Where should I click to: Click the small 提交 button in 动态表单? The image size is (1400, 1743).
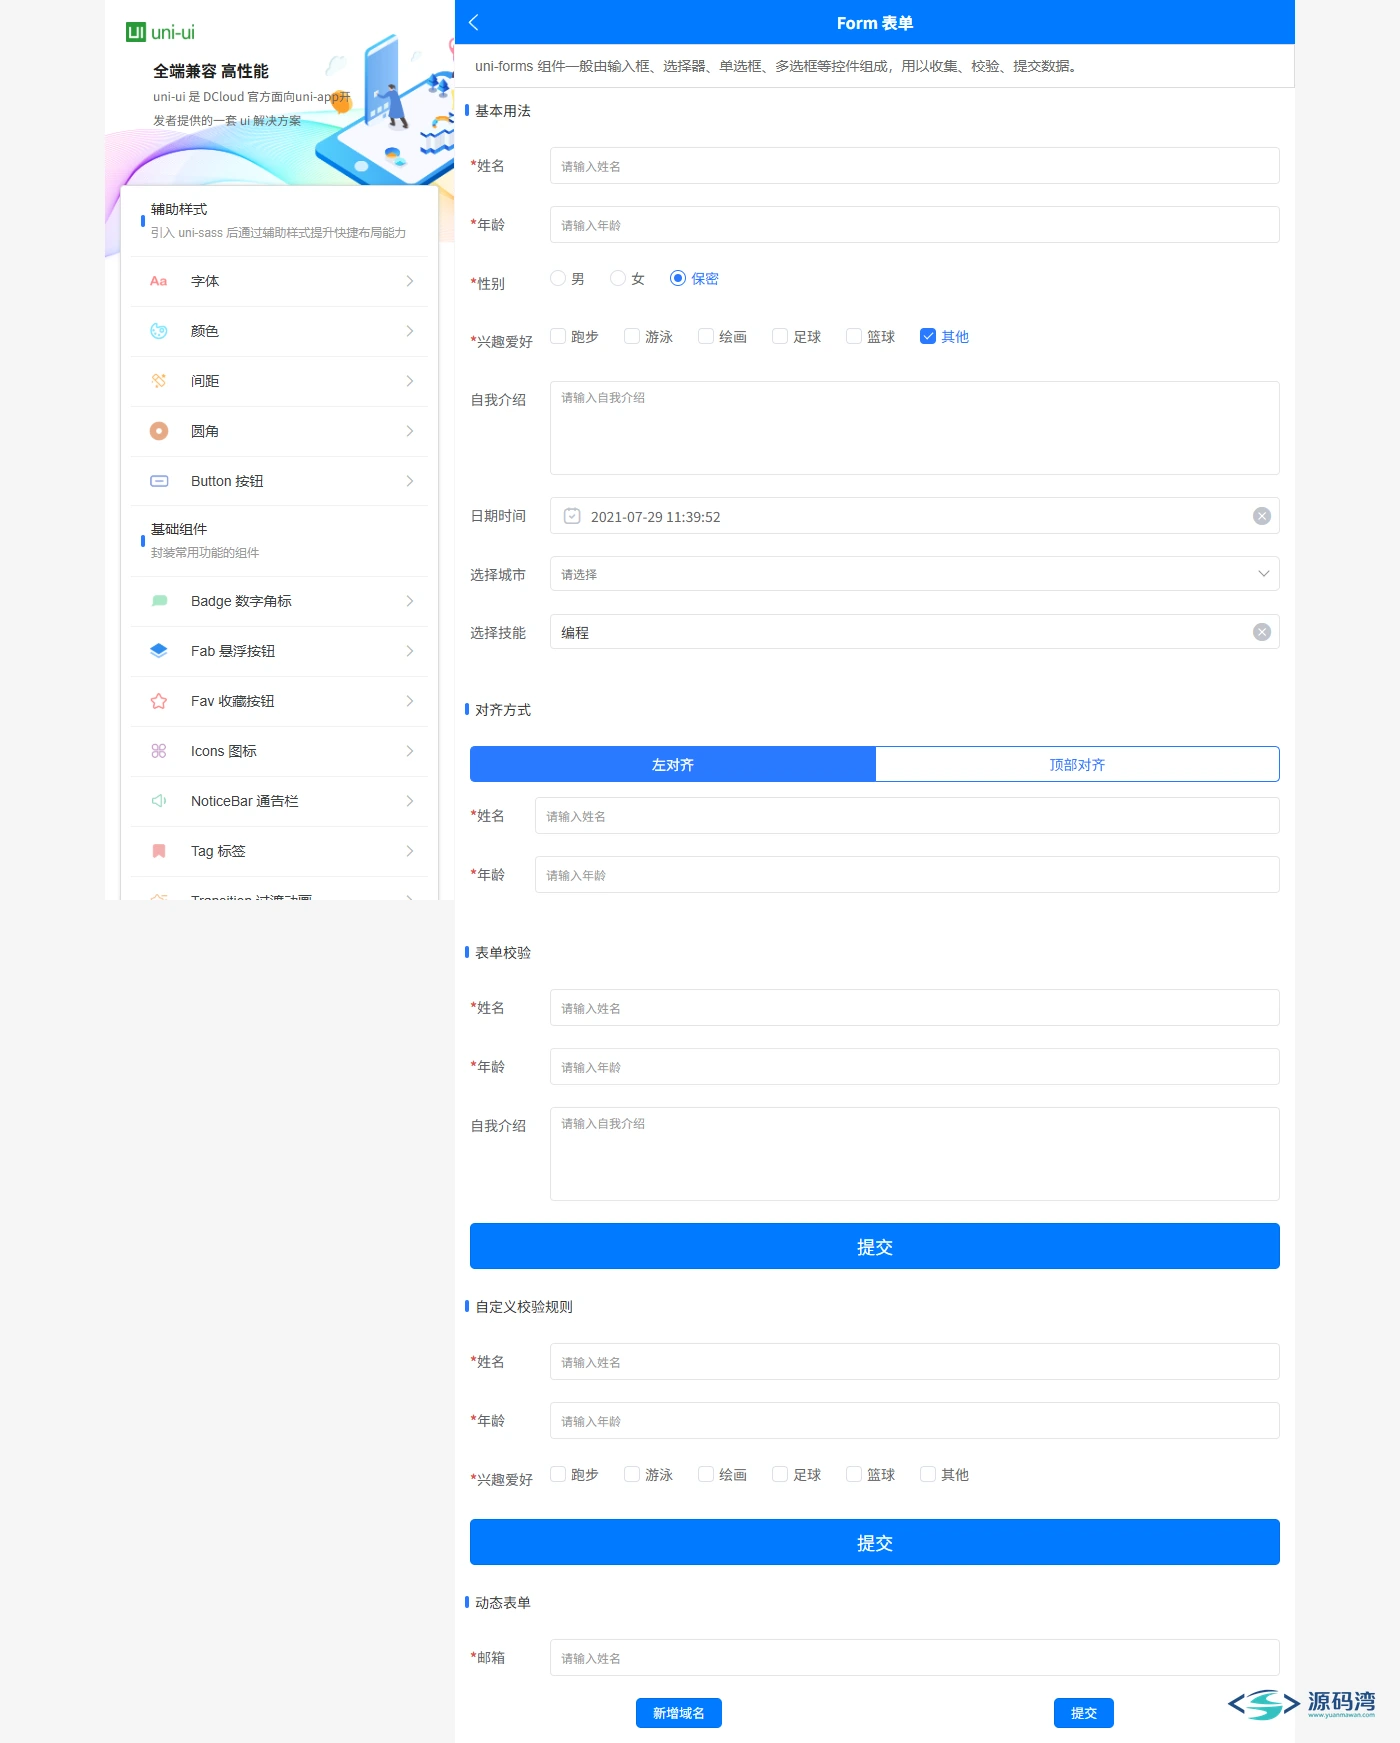(1084, 1713)
